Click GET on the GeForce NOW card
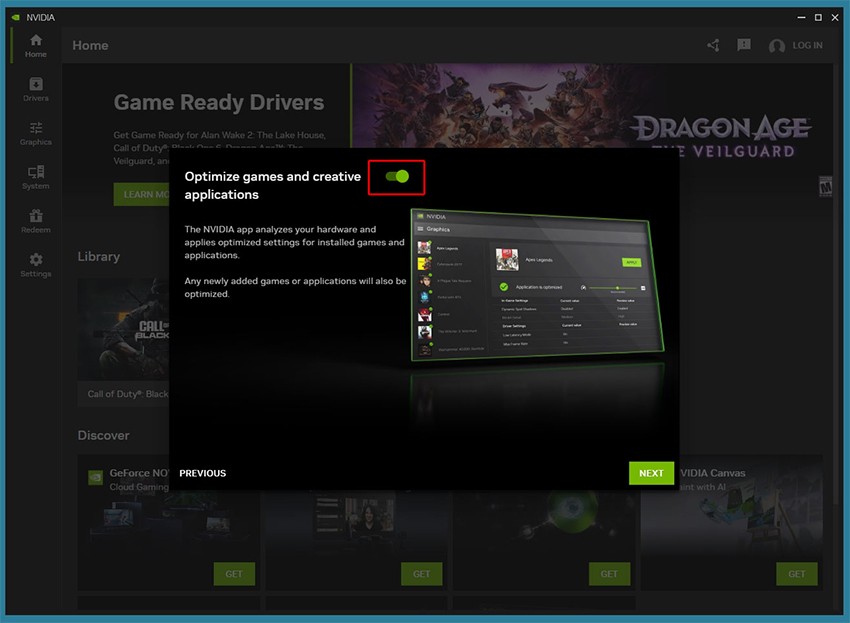 pos(234,574)
